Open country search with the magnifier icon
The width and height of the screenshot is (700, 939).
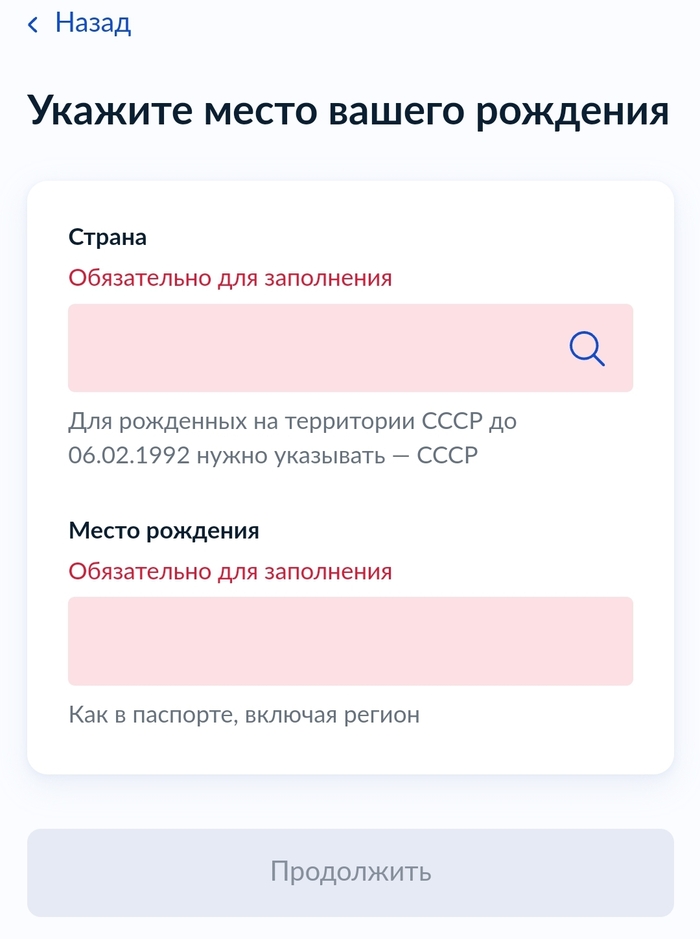(587, 348)
